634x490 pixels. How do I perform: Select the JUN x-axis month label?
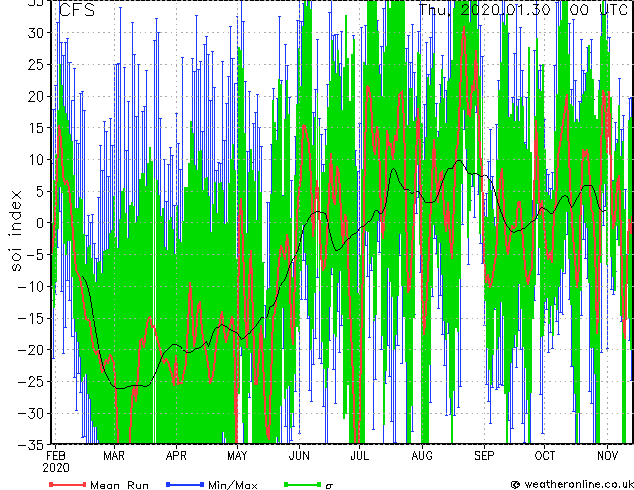point(299,456)
